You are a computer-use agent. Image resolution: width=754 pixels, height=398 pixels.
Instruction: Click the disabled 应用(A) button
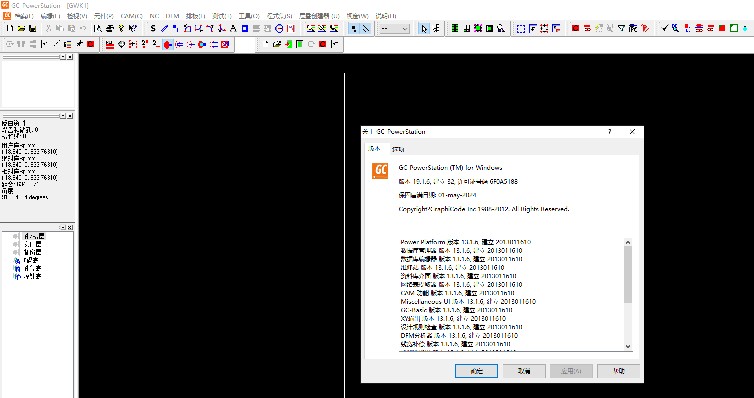point(572,371)
